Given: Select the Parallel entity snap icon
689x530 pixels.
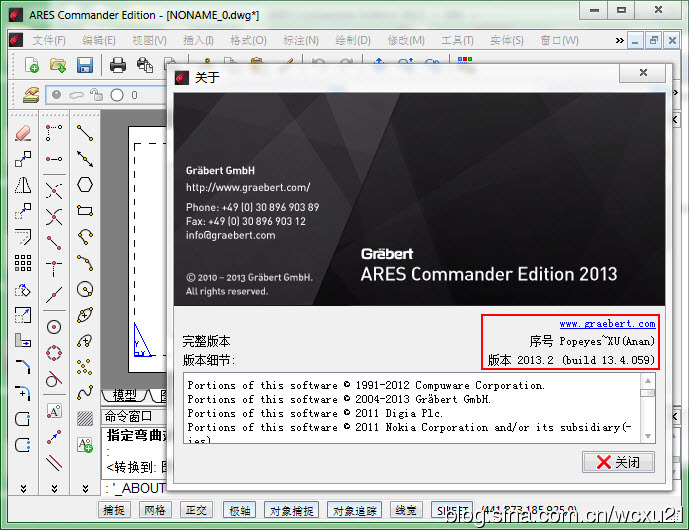Looking at the screenshot, I should coord(54,462).
